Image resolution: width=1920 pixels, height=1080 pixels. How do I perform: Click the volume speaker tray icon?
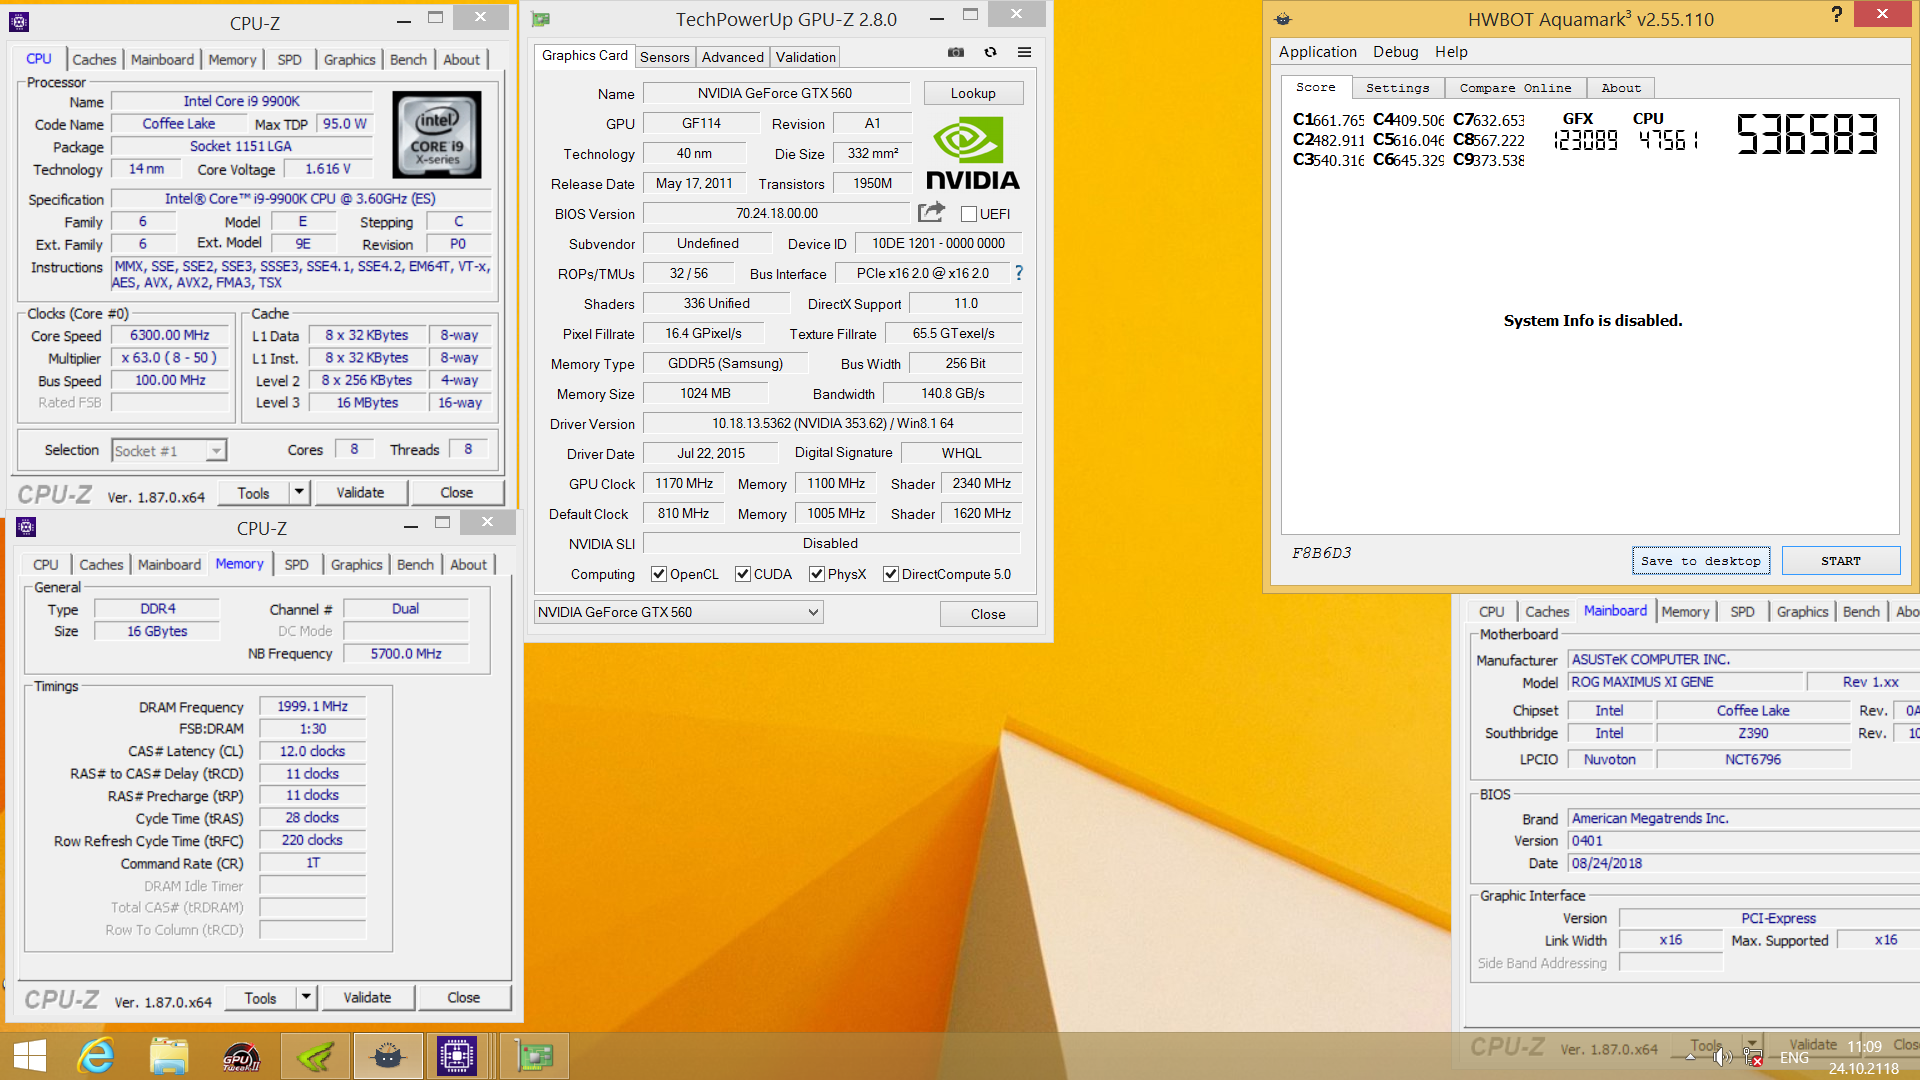(1721, 1057)
